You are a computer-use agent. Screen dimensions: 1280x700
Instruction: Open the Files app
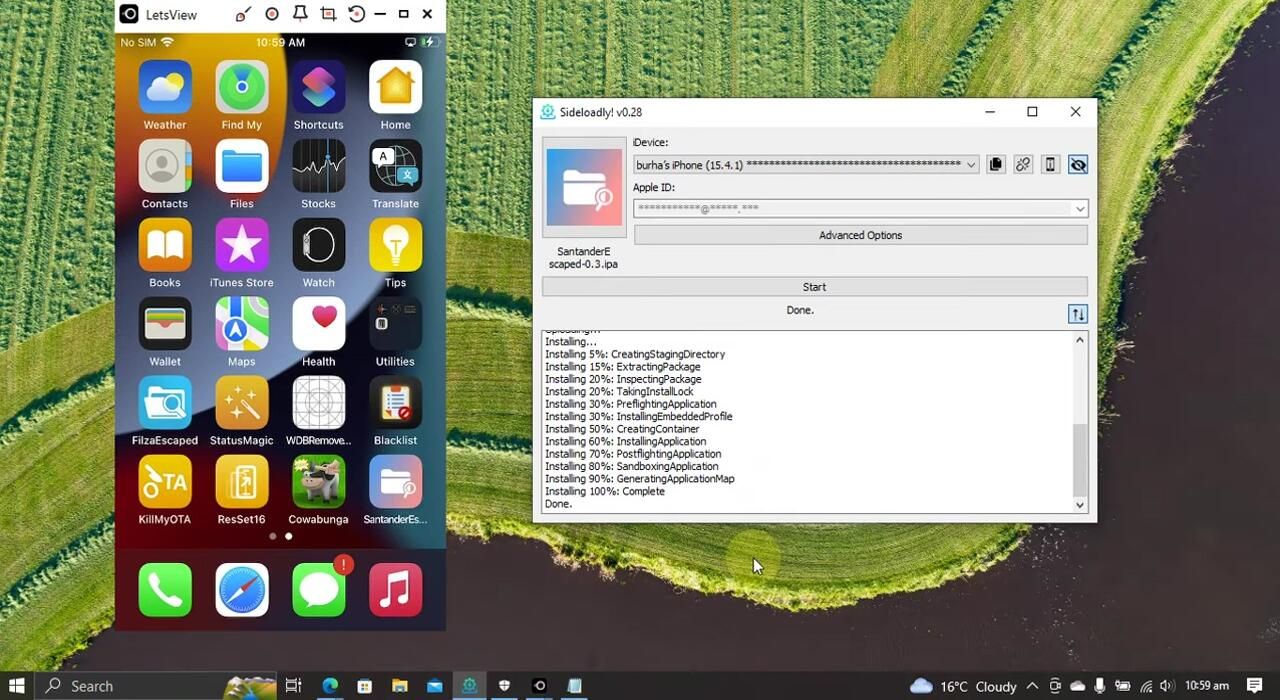(x=242, y=166)
